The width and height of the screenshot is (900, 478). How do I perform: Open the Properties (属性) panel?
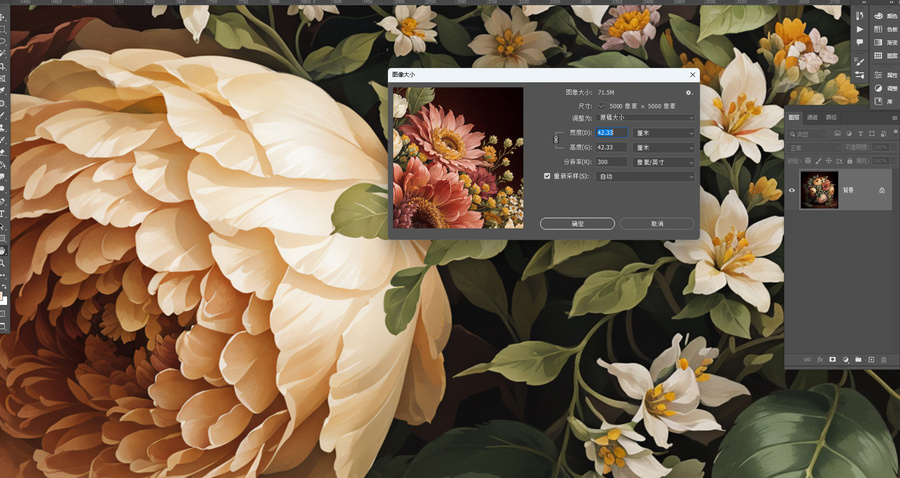[x=885, y=75]
